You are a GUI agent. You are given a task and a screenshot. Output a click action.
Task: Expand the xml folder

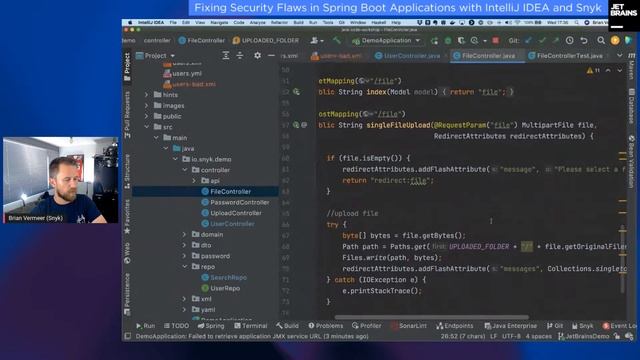(184, 299)
